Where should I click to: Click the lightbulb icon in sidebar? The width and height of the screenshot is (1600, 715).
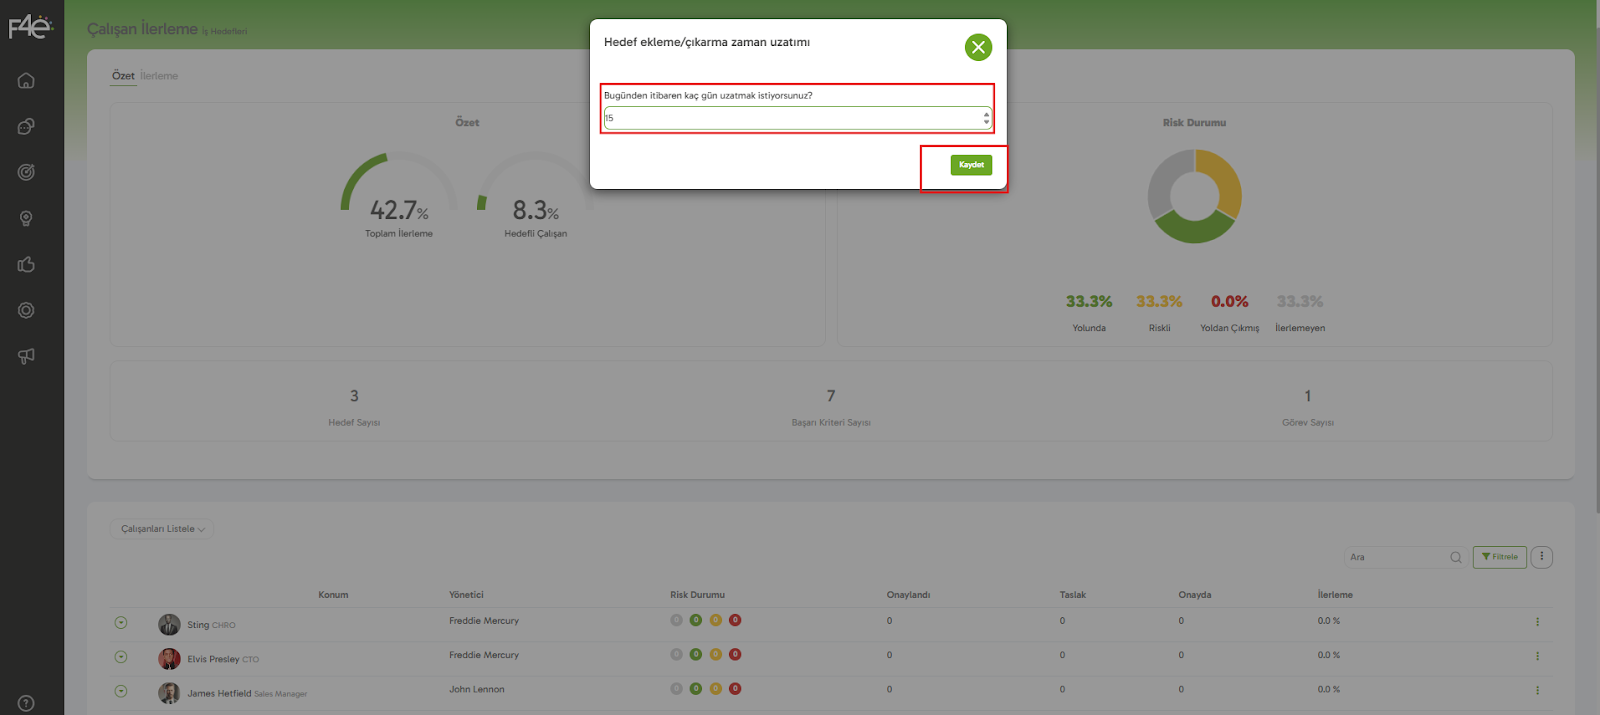[x=26, y=219]
